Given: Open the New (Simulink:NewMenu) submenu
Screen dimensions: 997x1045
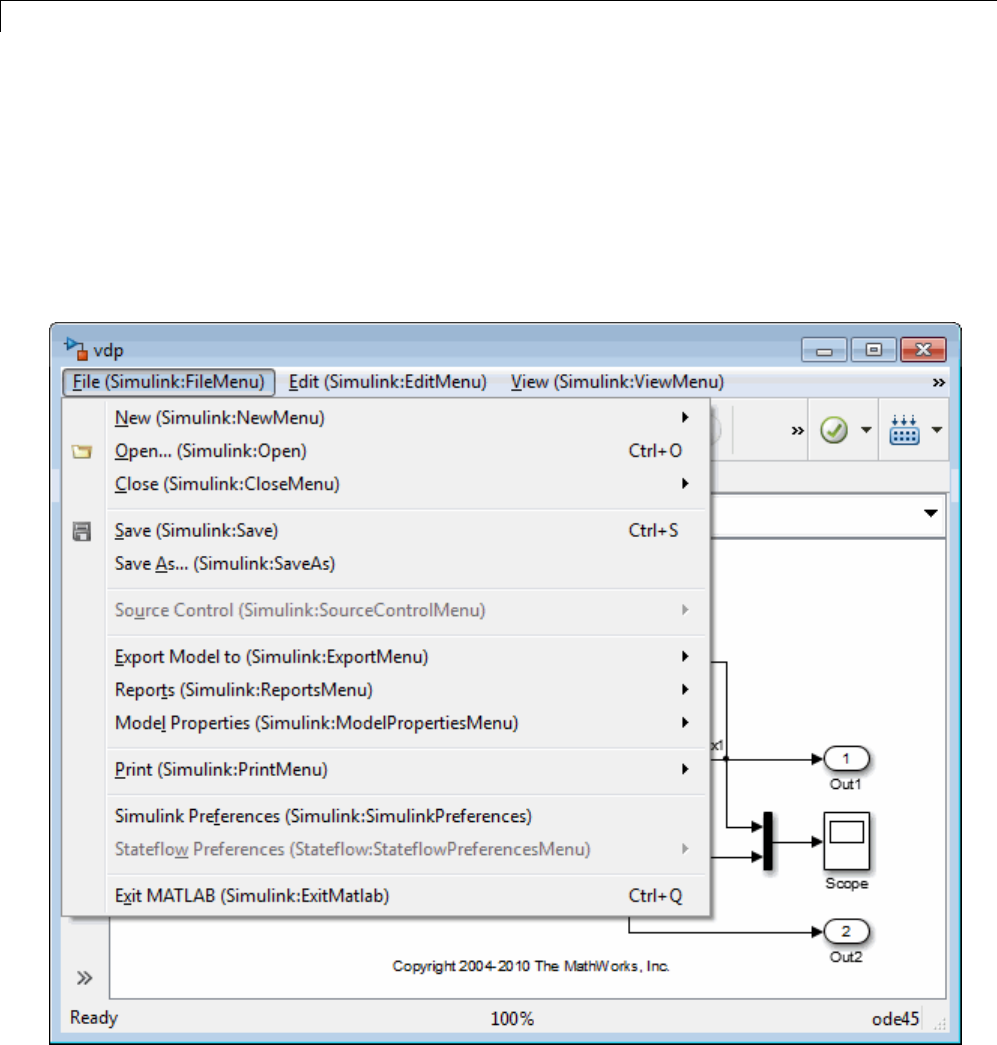Looking at the screenshot, I should (407, 418).
